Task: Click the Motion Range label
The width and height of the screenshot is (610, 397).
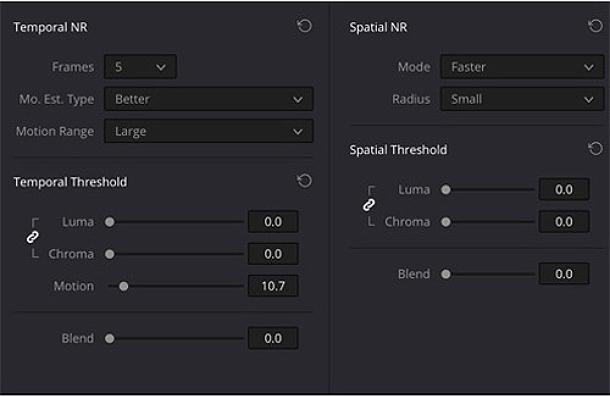Action: point(55,132)
